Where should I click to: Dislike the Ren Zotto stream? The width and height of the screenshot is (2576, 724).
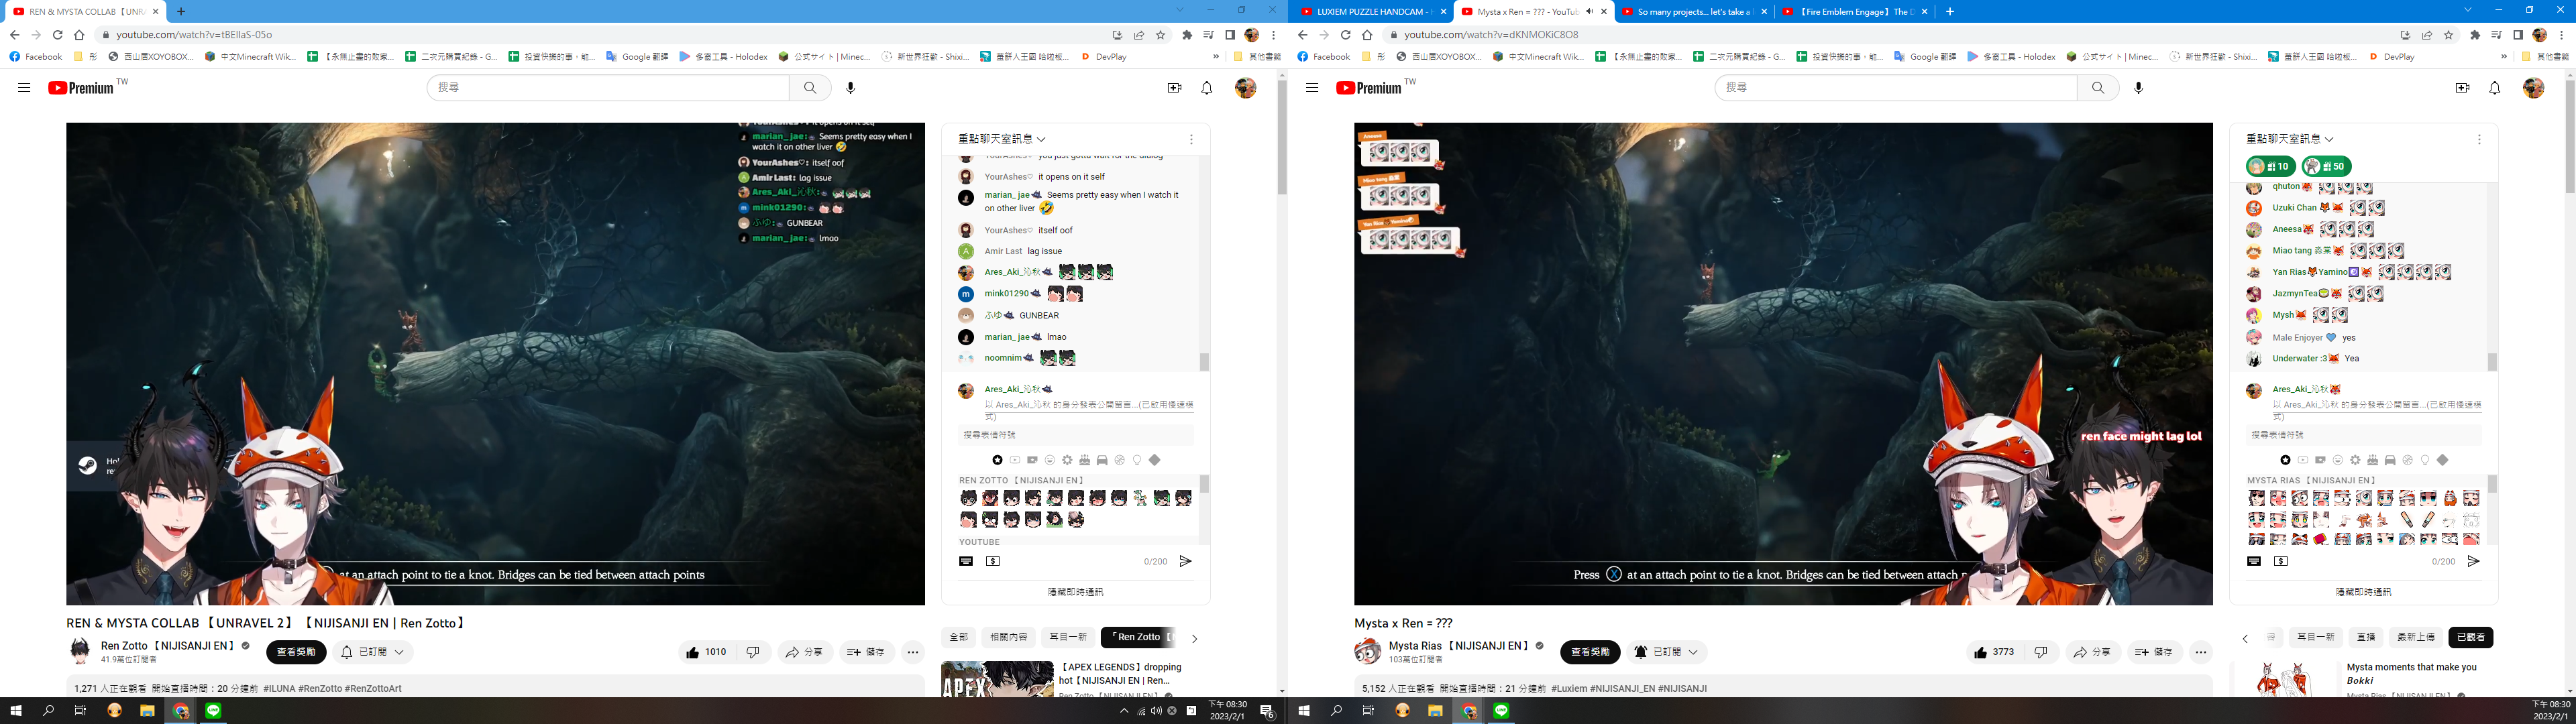[753, 652]
